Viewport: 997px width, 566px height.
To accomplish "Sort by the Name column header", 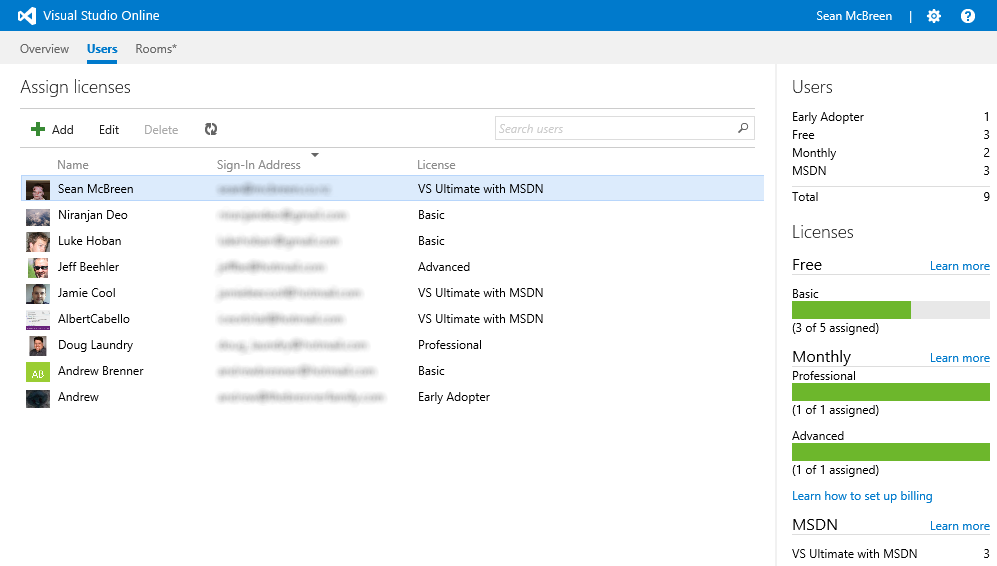I will click(72, 165).
